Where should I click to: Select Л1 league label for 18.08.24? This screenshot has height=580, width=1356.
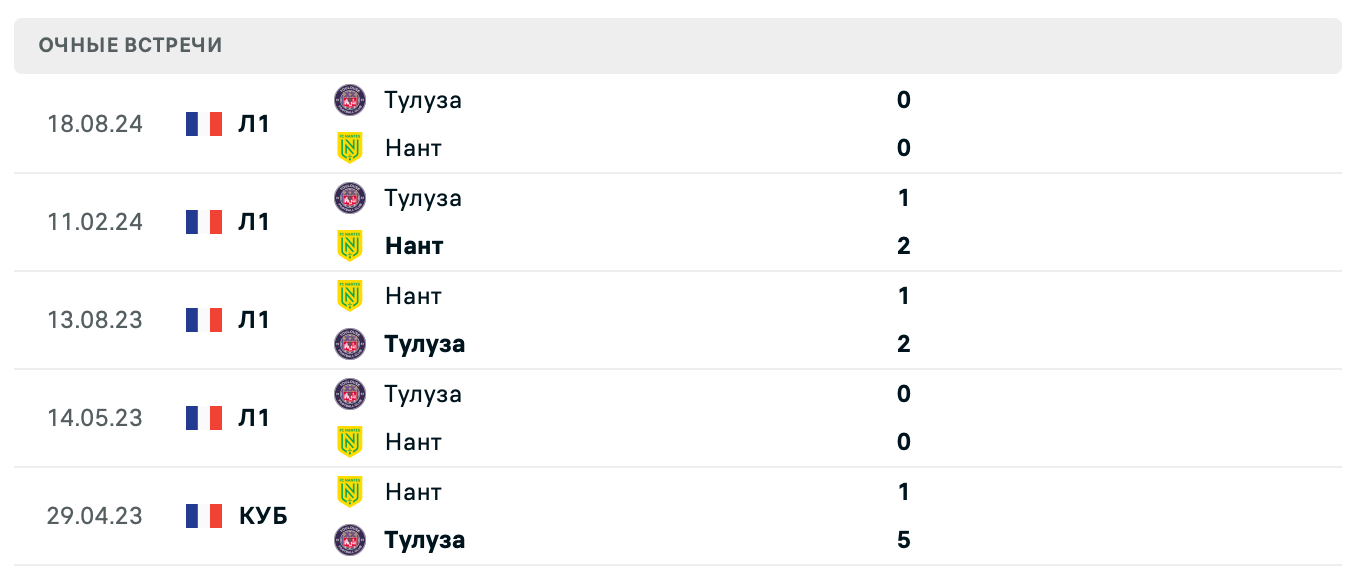pyautogui.click(x=254, y=124)
